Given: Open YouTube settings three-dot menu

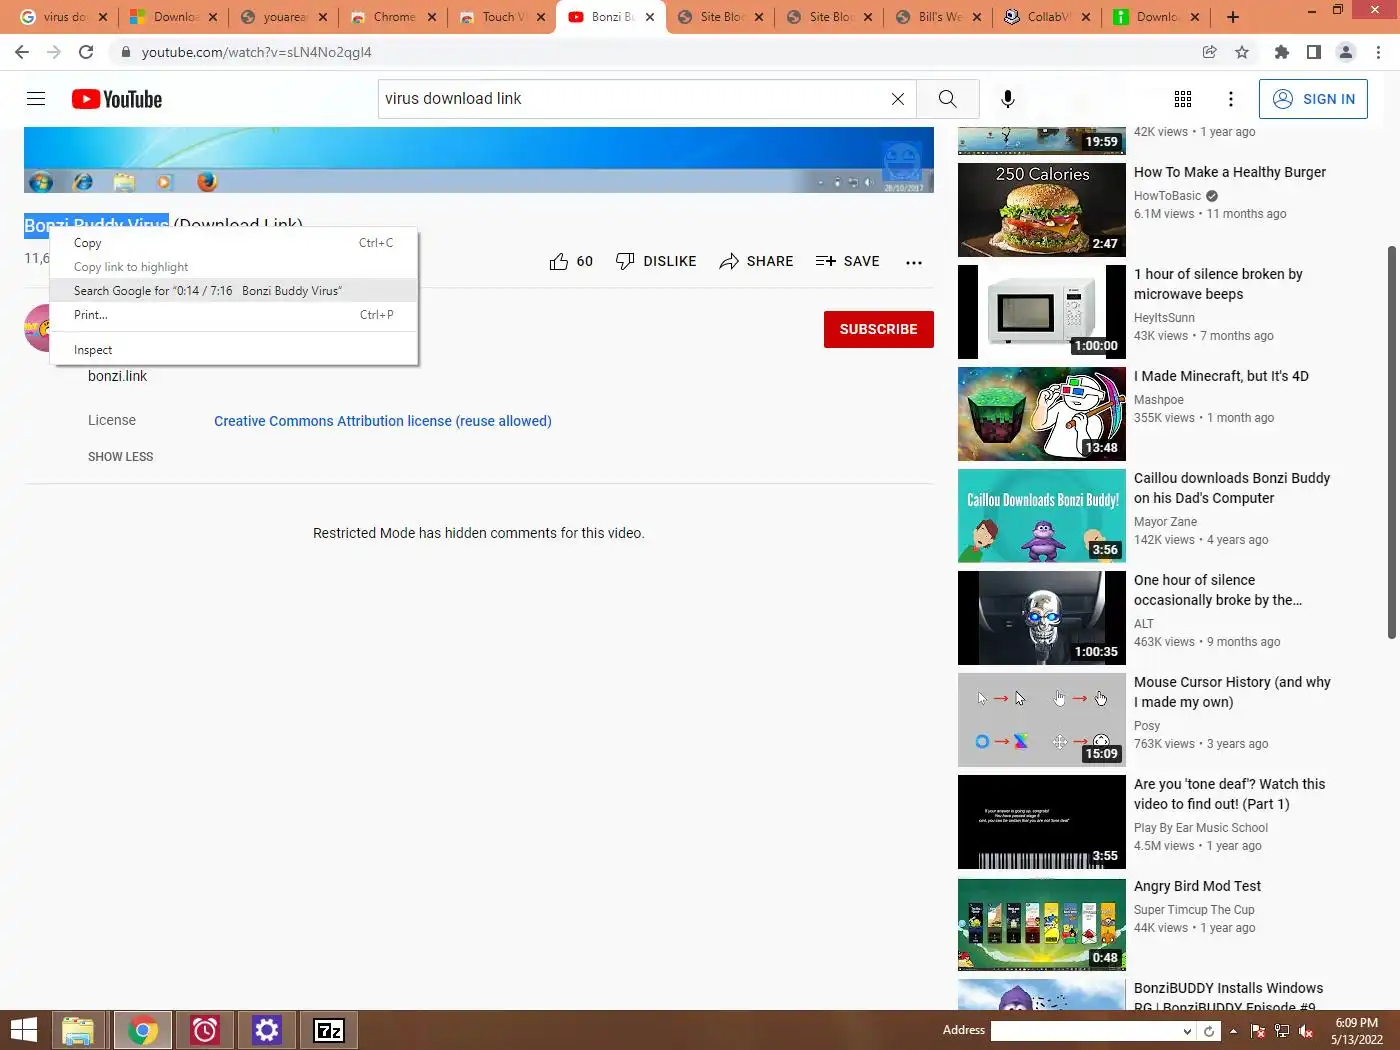Looking at the screenshot, I should tap(1231, 98).
